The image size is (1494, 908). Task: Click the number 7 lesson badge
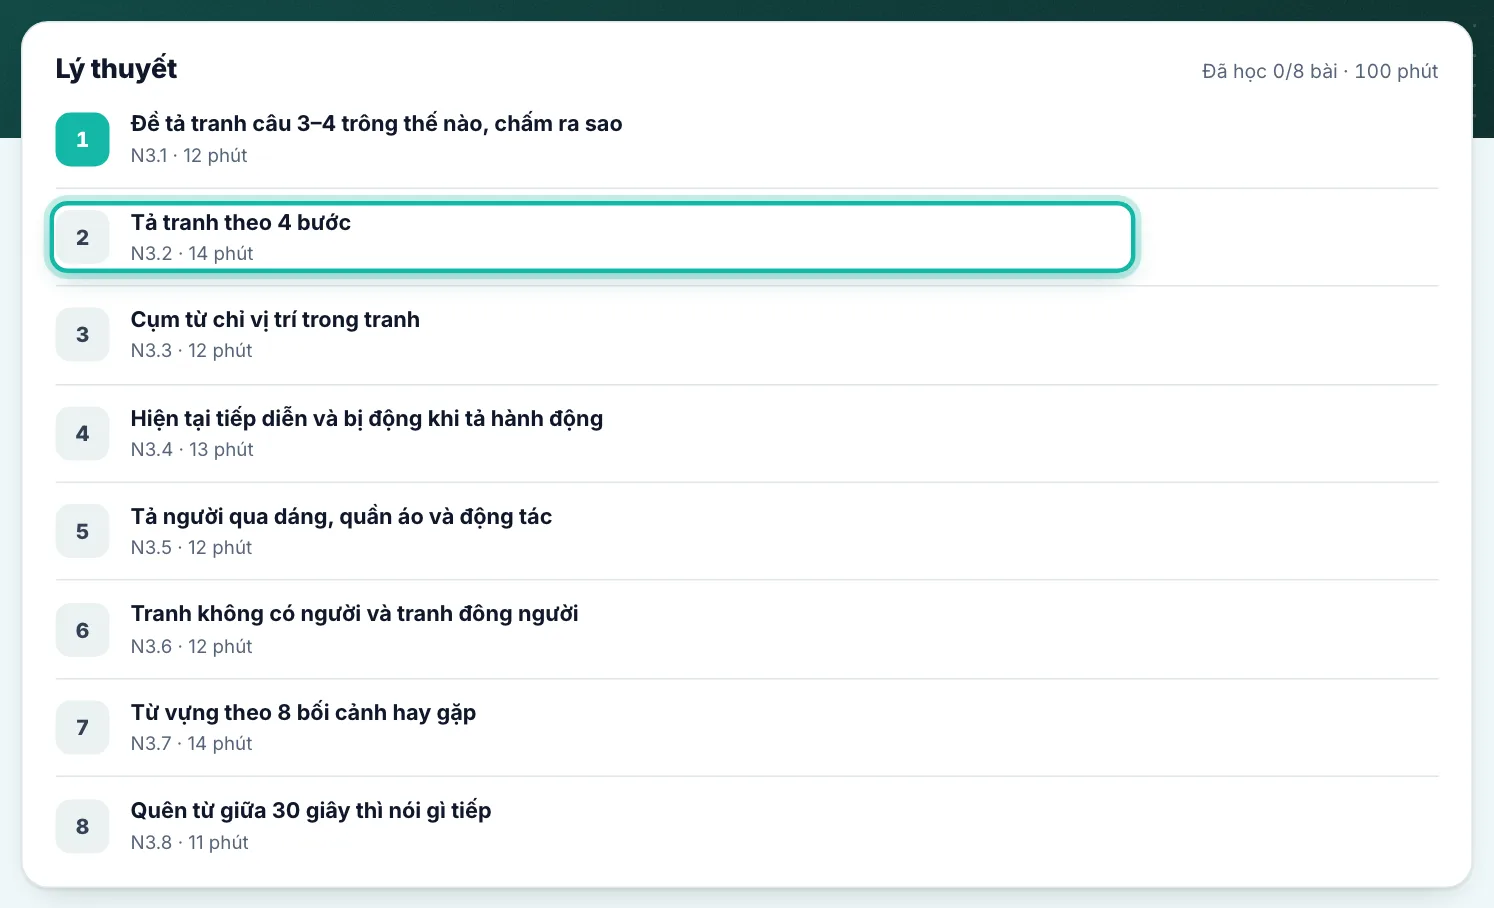pos(82,727)
